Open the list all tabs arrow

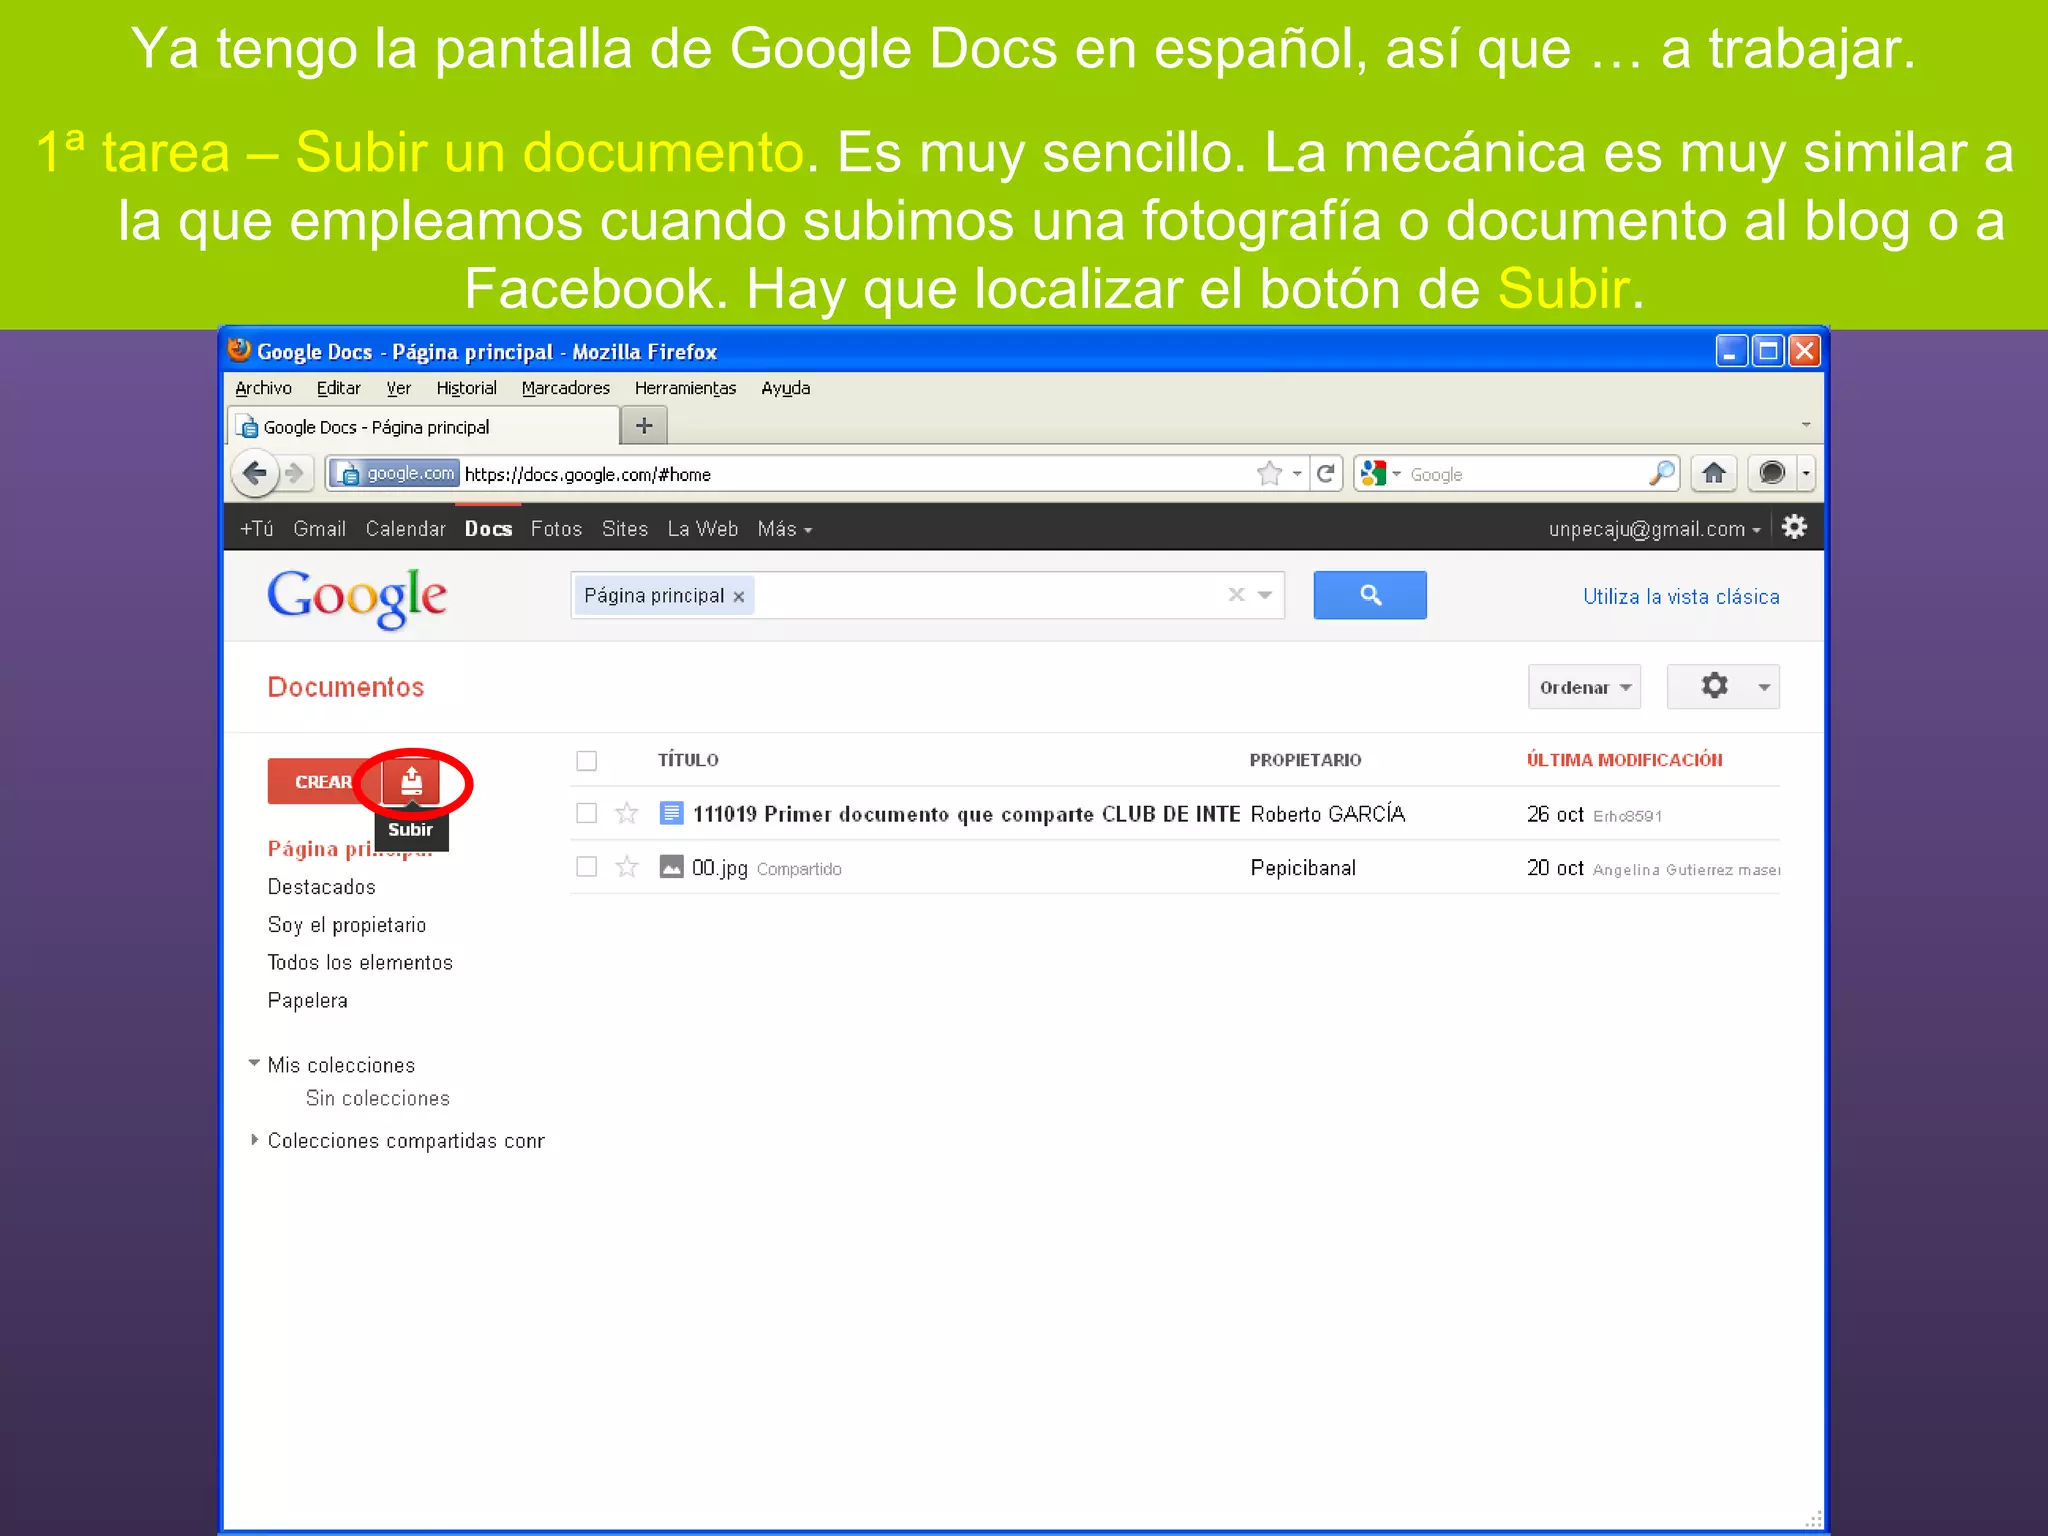(x=1806, y=425)
